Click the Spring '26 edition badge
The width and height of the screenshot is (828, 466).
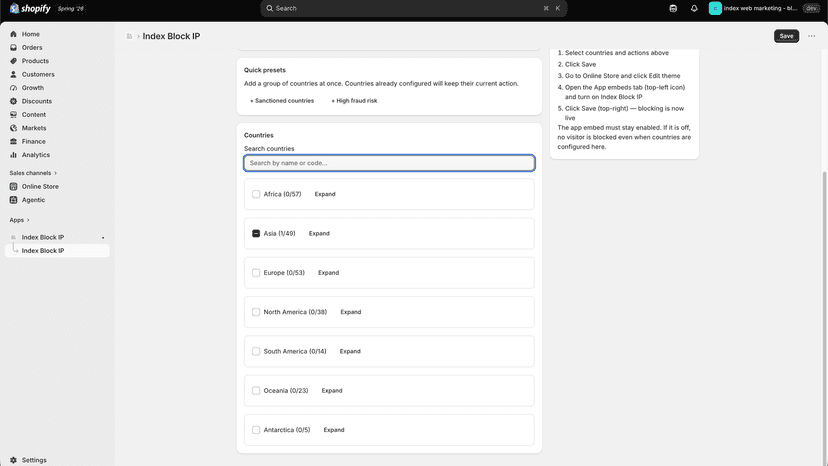[x=71, y=8]
